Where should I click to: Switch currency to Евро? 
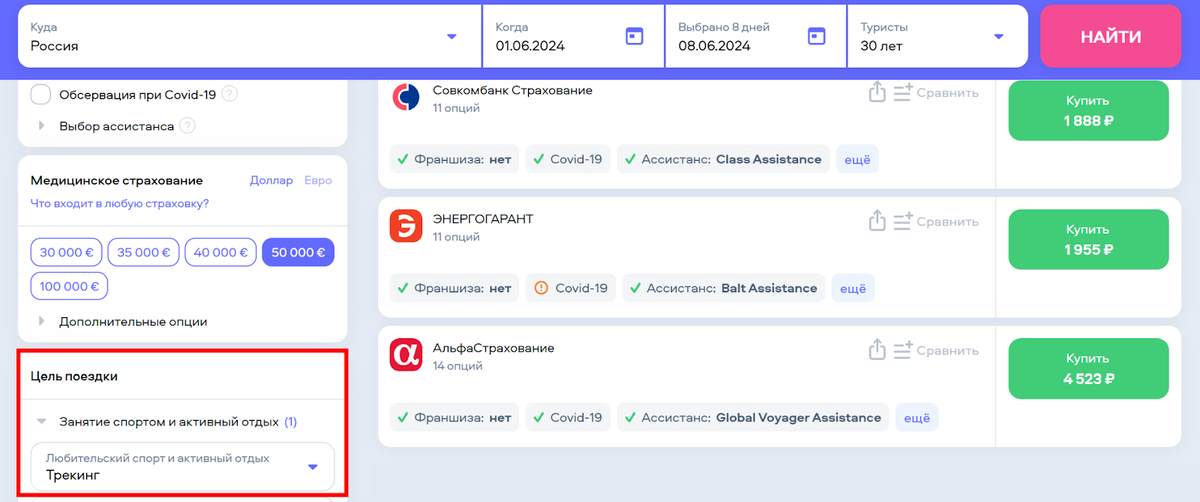pyautogui.click(x=318, y=181)
